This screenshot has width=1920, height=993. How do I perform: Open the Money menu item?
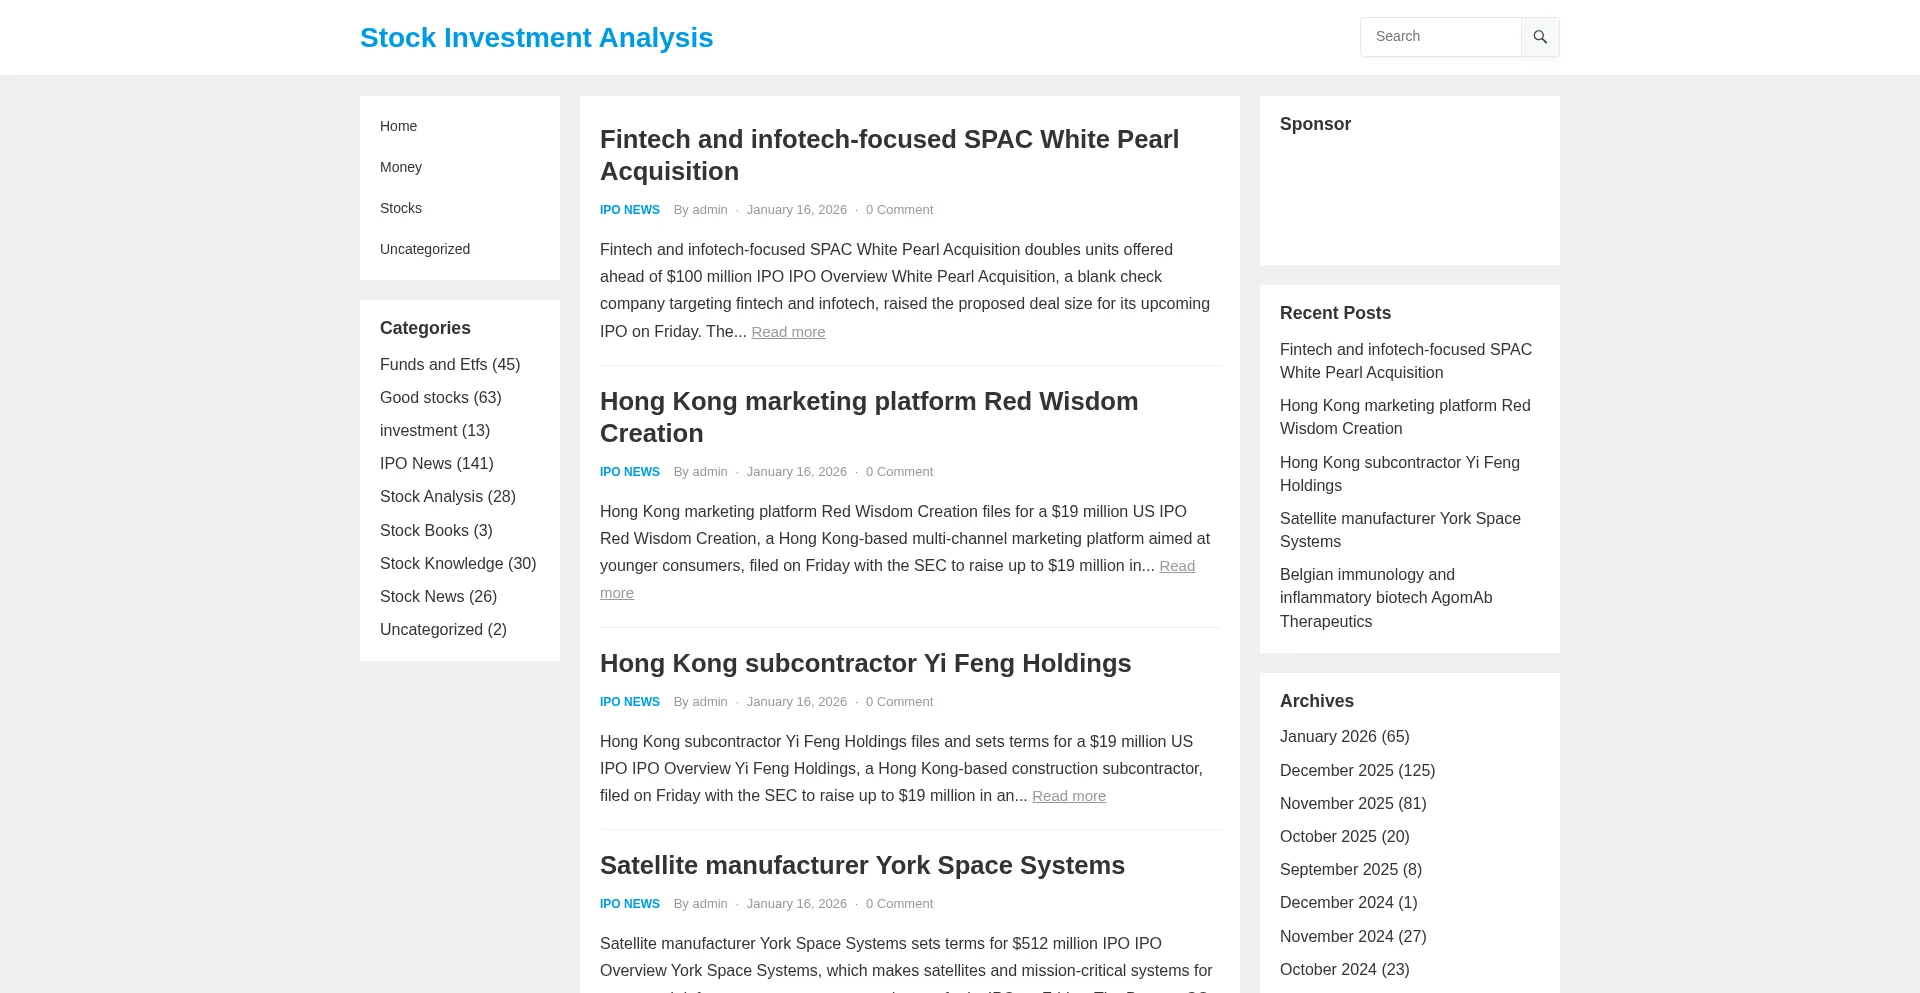tap(400, 167)
